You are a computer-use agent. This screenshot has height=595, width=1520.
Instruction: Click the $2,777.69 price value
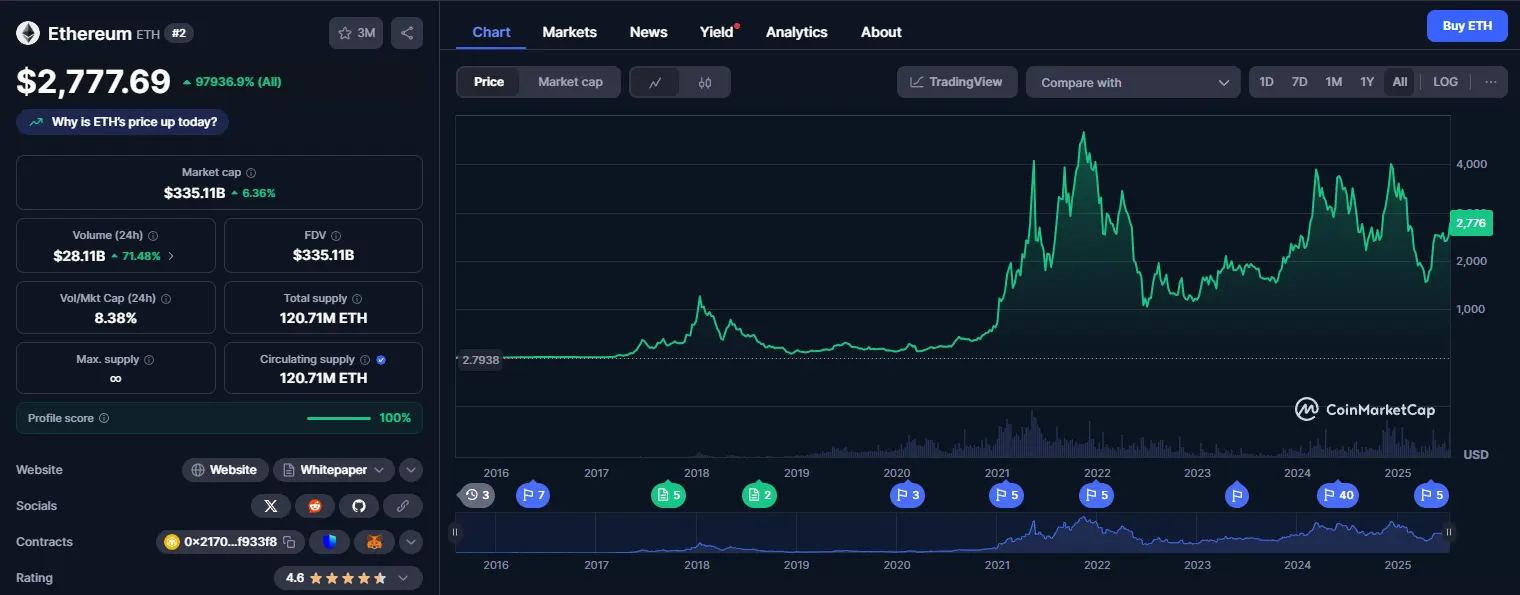pyautogui.click(x=93, y=81)
